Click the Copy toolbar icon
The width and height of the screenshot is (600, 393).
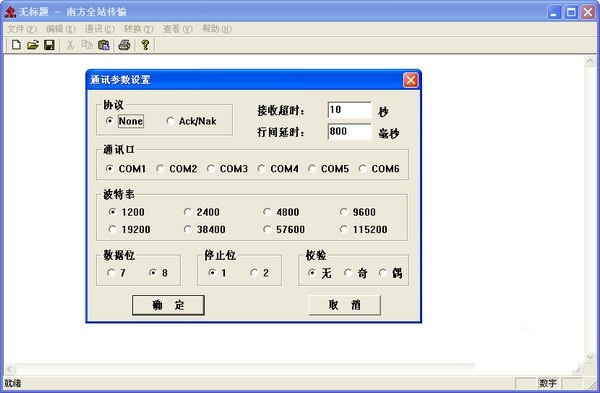[87, 45]
